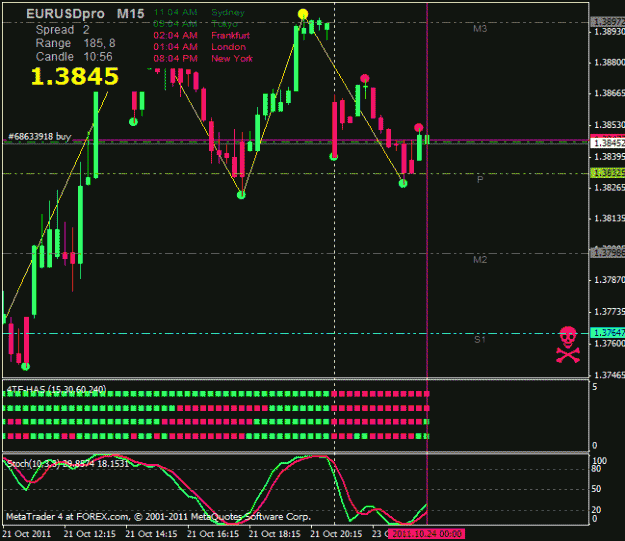Click the 21 Oct 12:15 time axis label
The height and width of the screenshot is (541, 625).
pos(90,534)
